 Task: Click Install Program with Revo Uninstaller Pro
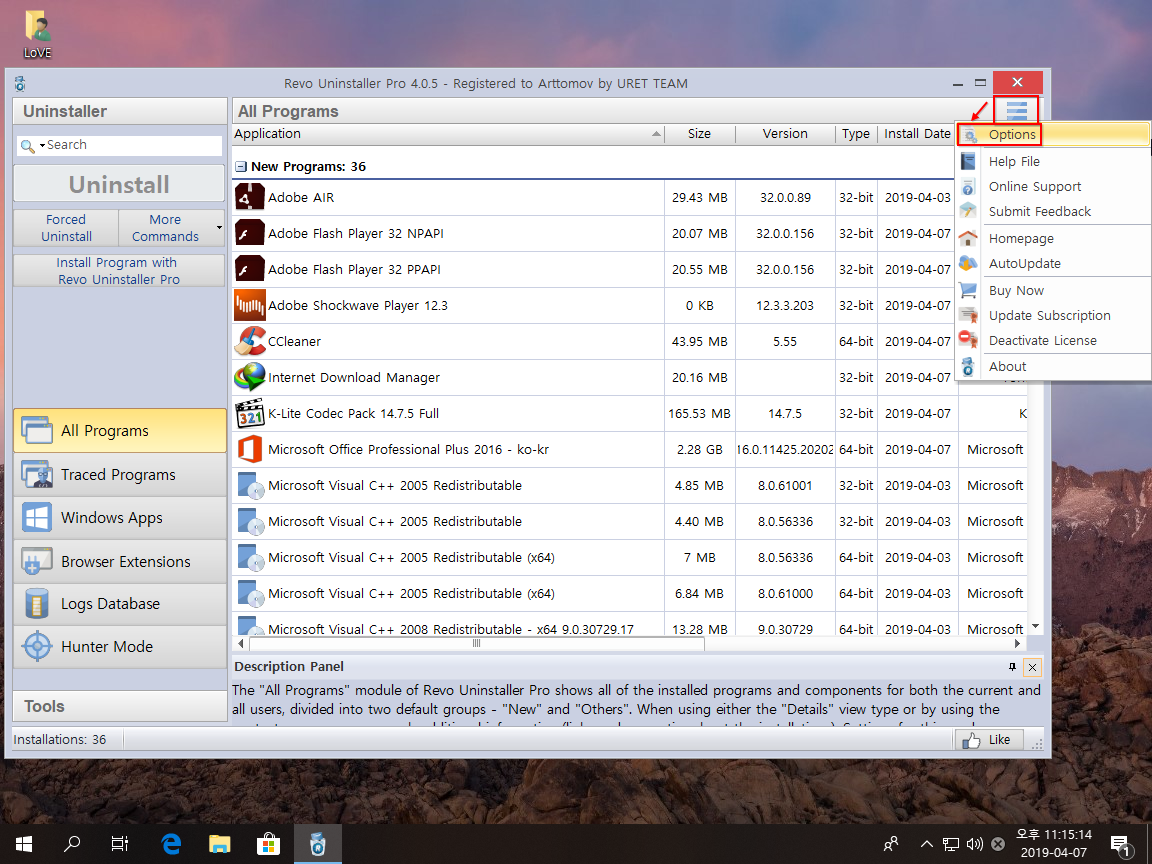coord(119,270)
